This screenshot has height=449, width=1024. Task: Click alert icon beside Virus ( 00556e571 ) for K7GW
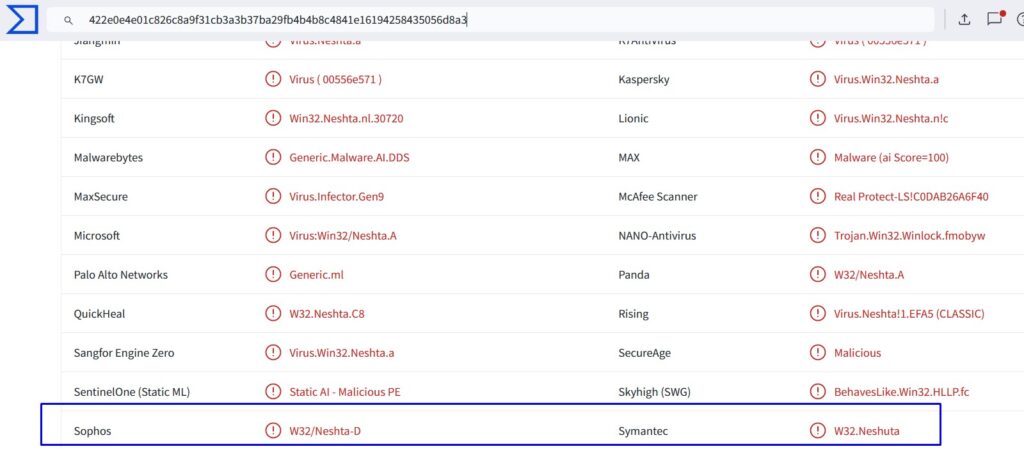(x=272, y=79)
